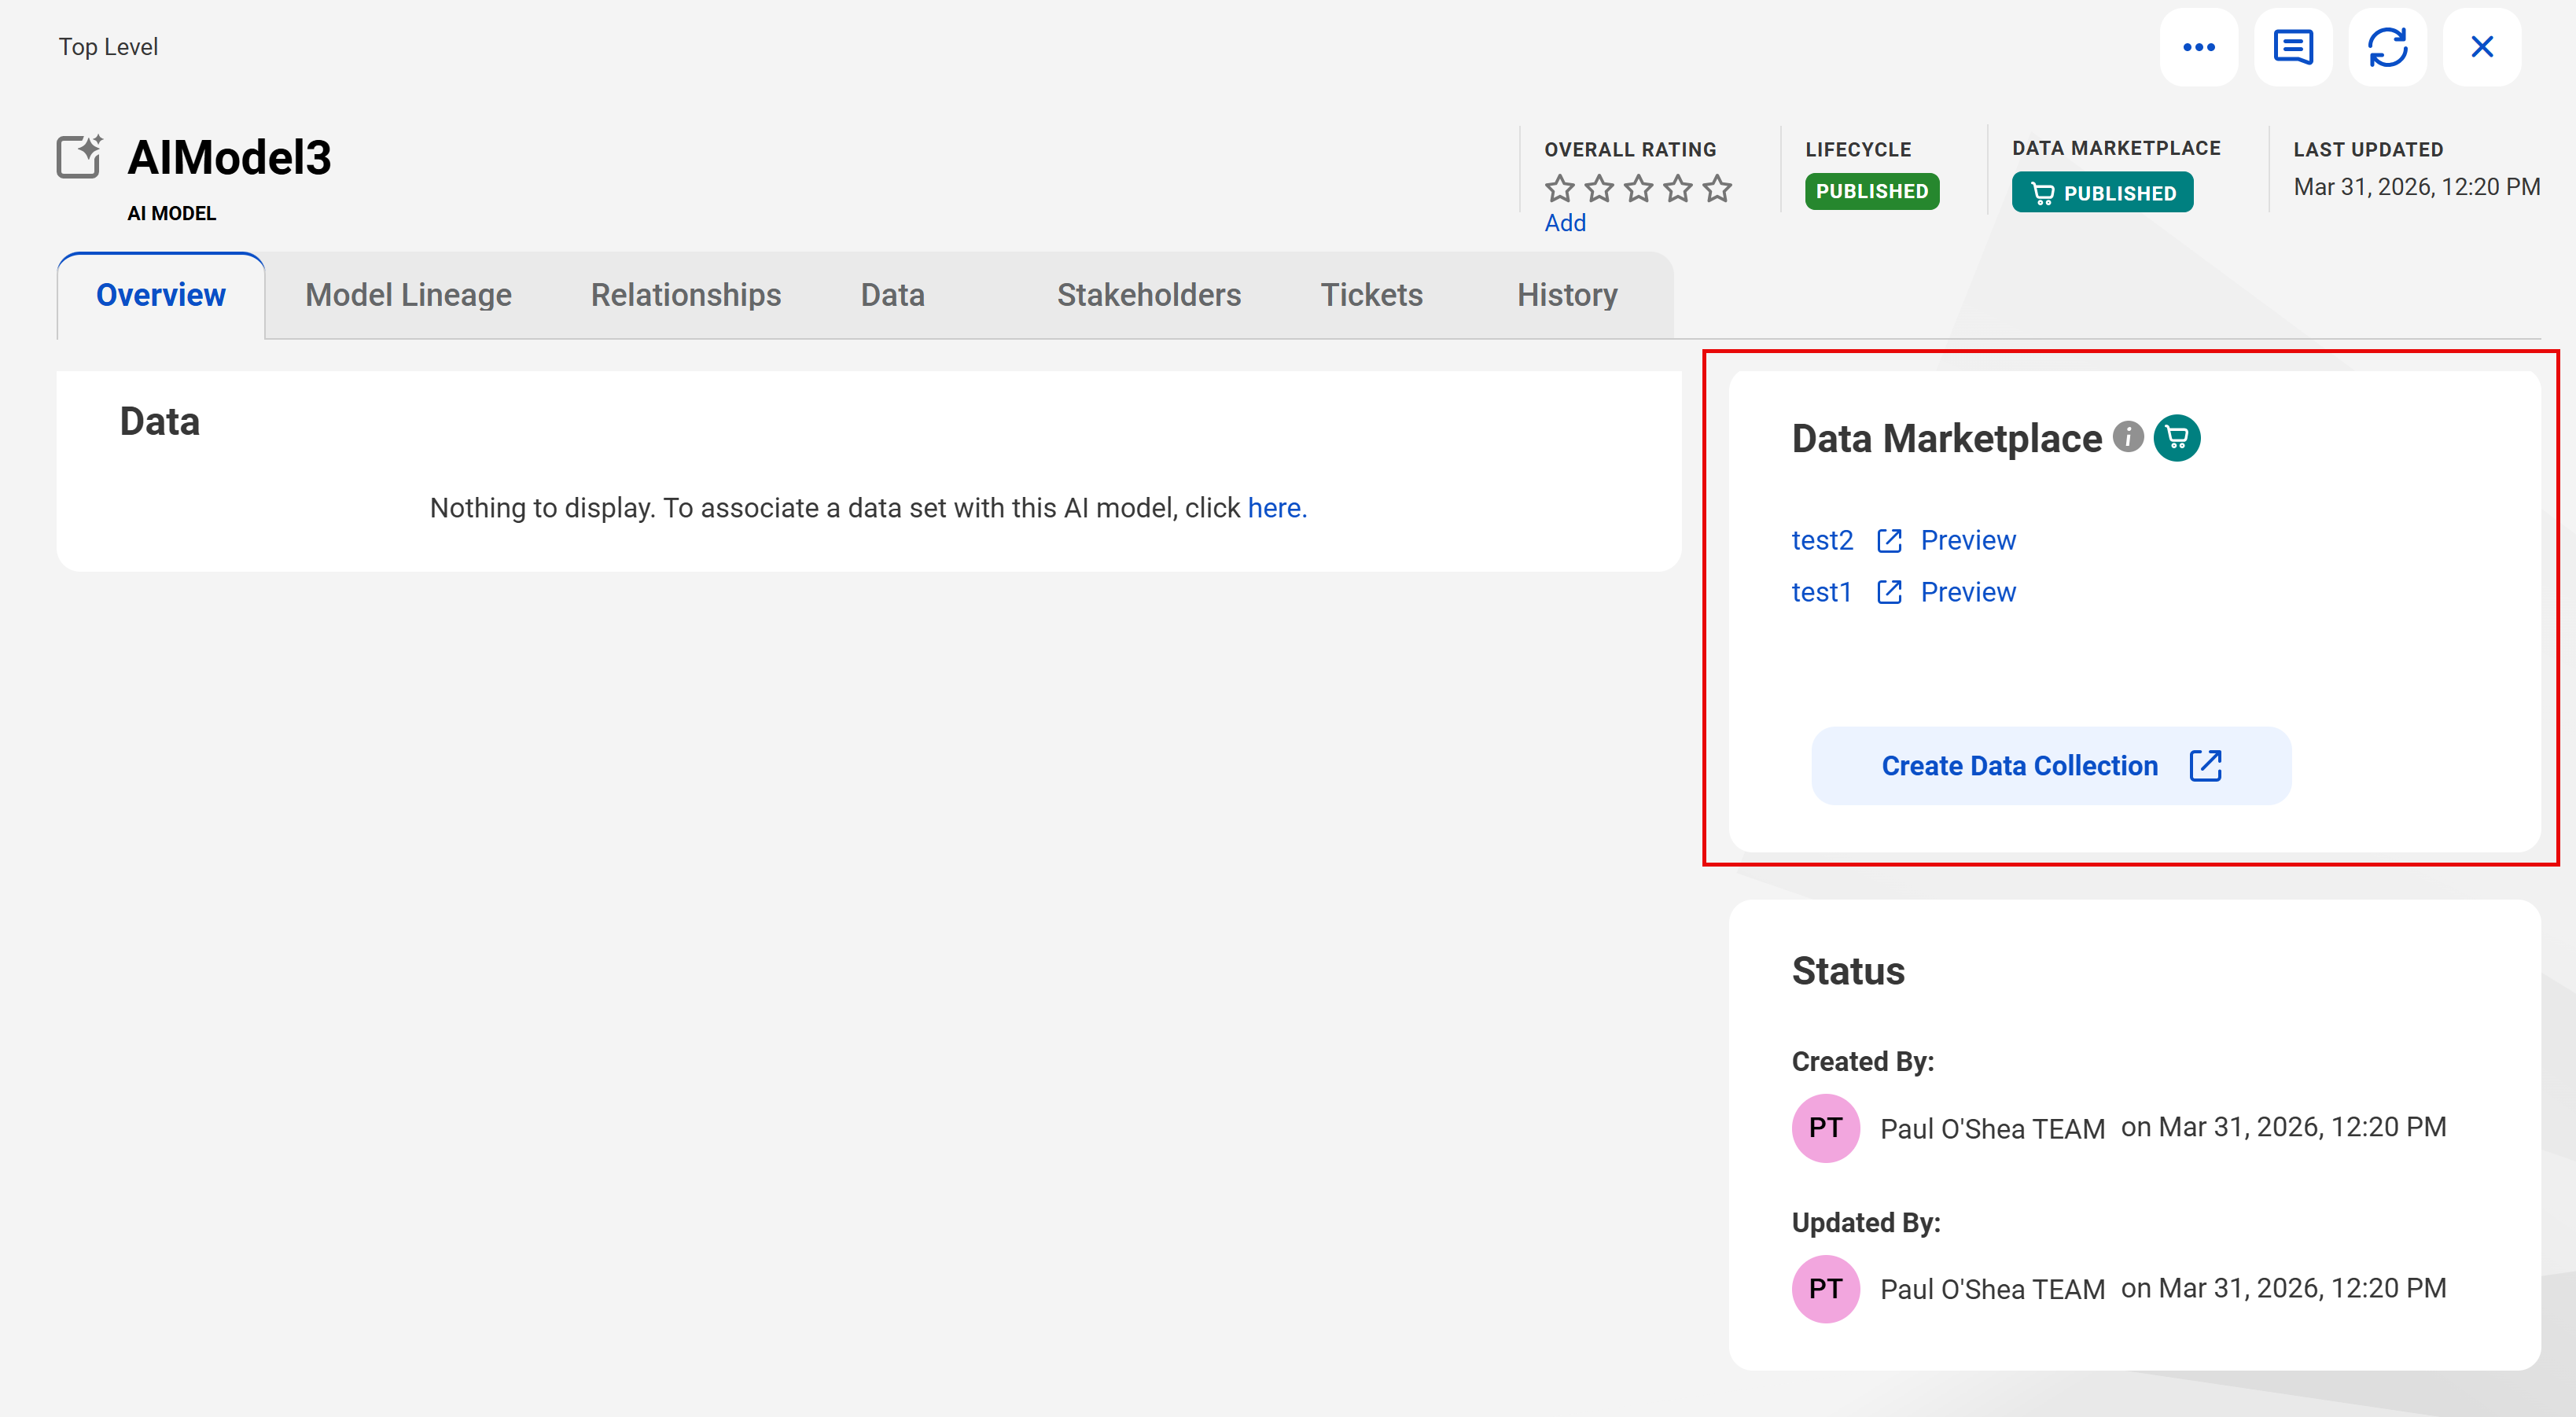Screen dimensions: 2576x1417
Task: Click the teal cart icon by Data Marketplace
Action: click(2176, 437)
